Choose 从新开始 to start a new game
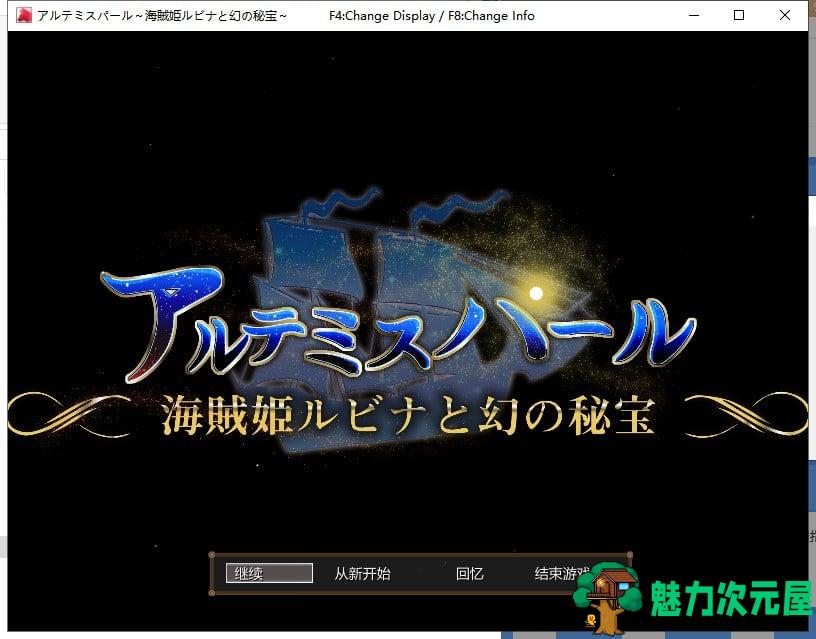 (362, 573)
